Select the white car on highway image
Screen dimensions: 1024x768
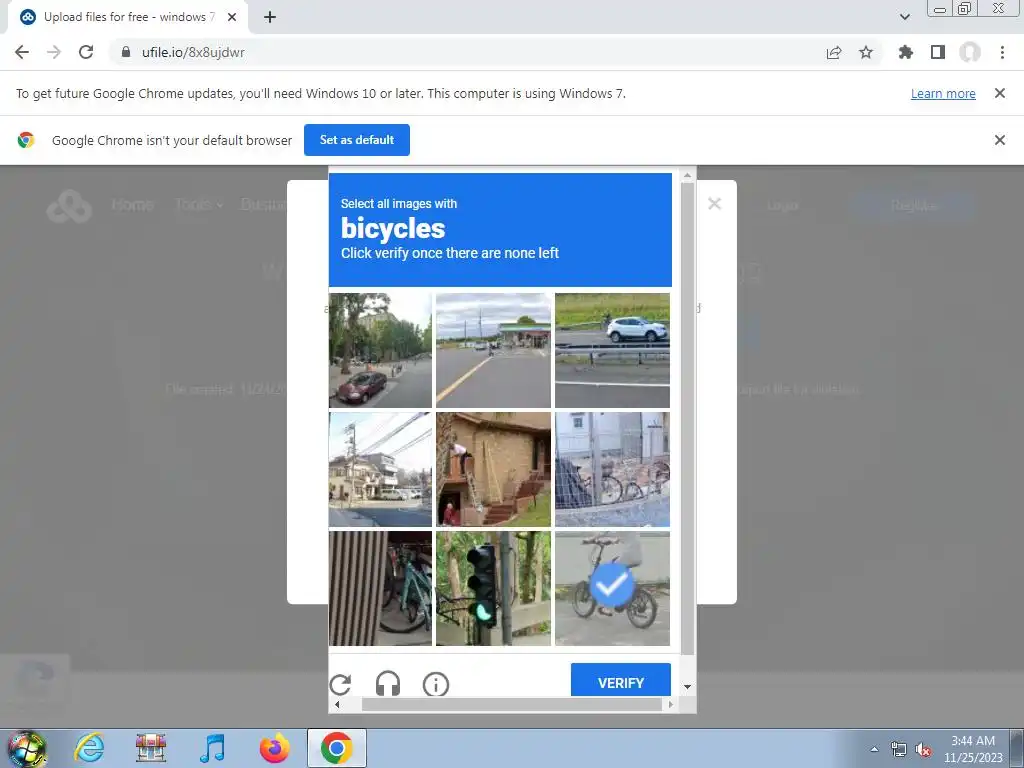pos(612,350)
